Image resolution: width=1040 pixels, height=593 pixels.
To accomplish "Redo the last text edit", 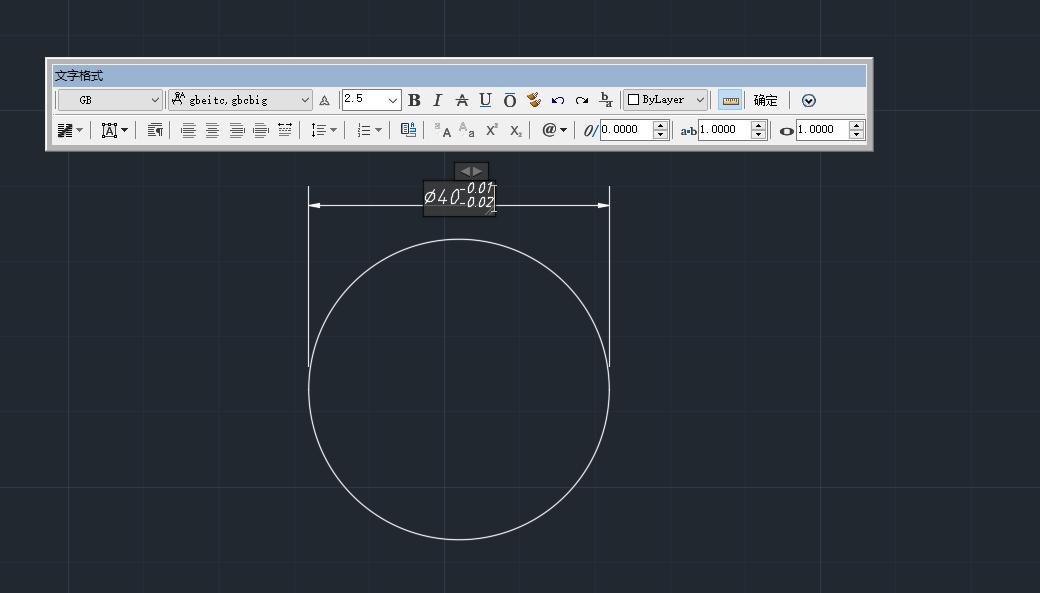I will 582,100.
